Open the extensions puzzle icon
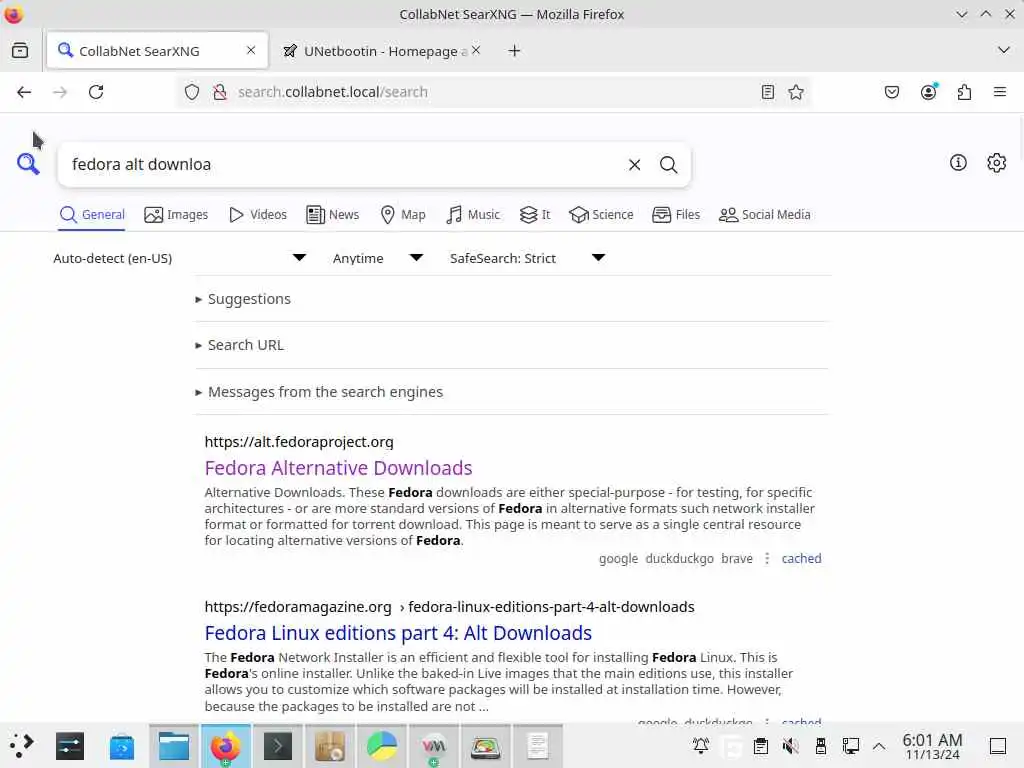Image resolution: width=1024 pixels, height=768 pixels. tap(964, 92)
